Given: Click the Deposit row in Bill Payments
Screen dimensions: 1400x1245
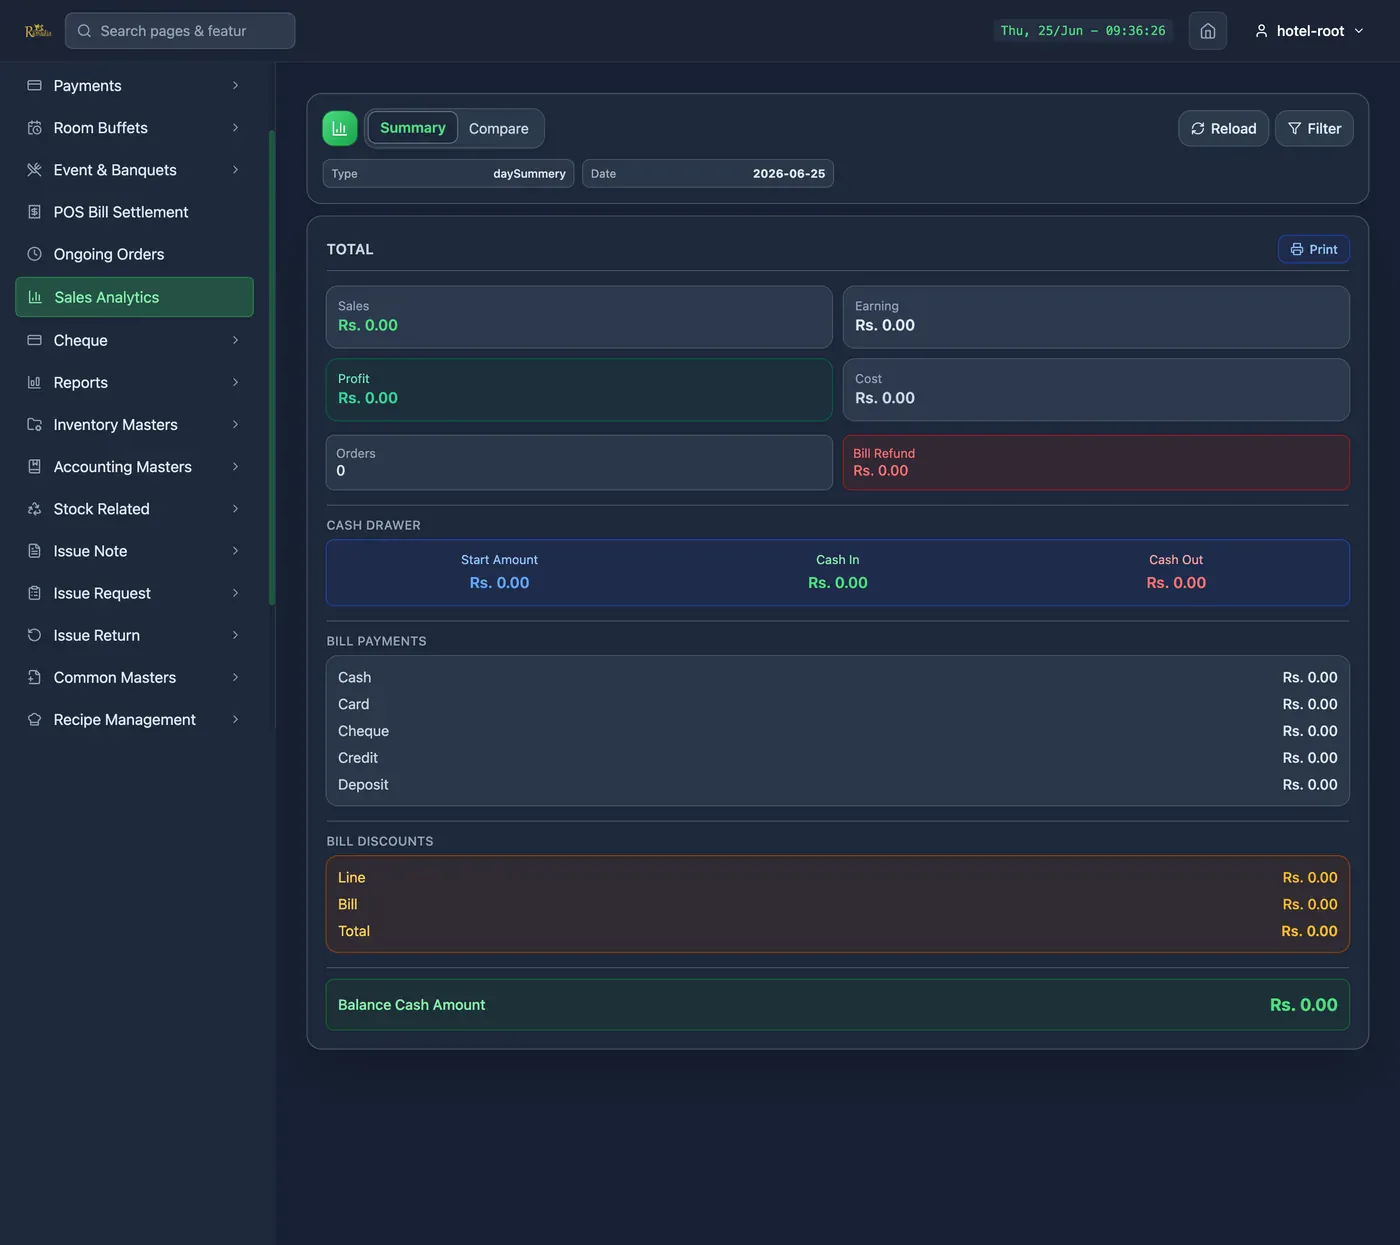Looking at the screenshot, I should [x=838, y=785].
